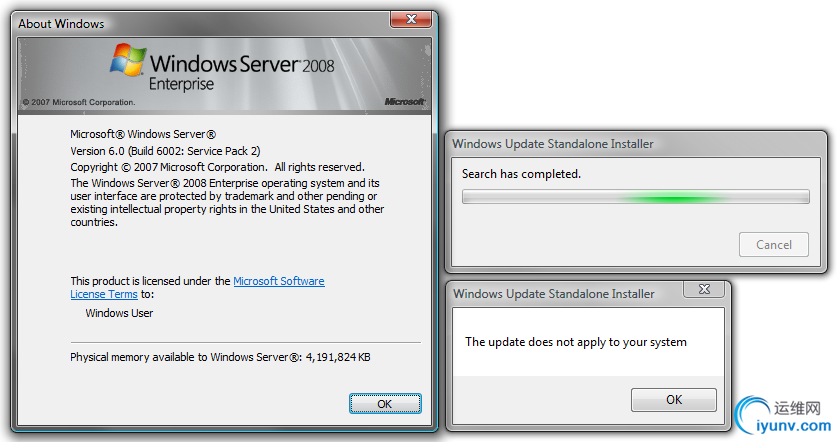
Task: Click title bar of the search progress installer window
Action: [635, 144]
